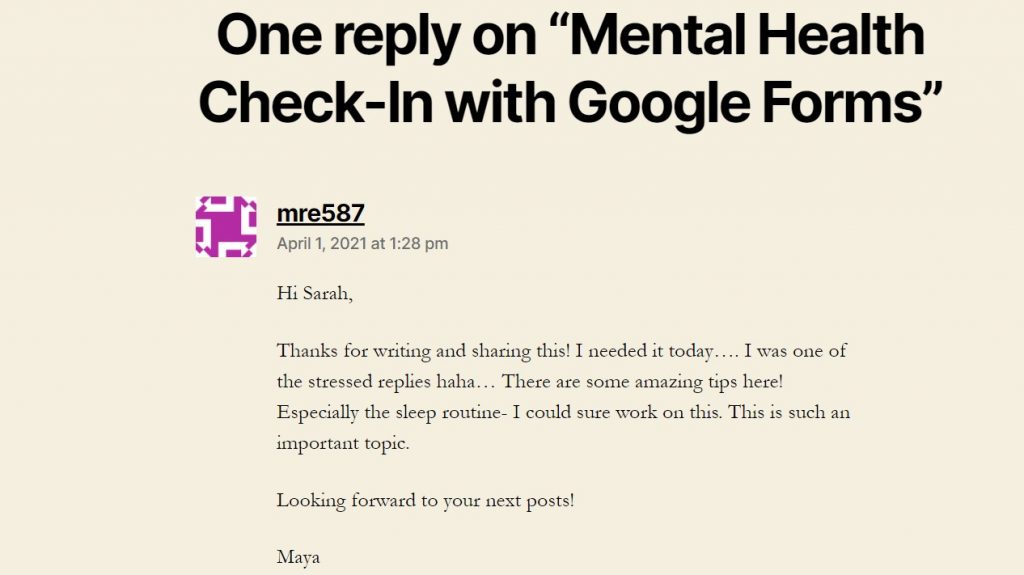Click the word "Google" in the heading

click(x=659, y=103)
